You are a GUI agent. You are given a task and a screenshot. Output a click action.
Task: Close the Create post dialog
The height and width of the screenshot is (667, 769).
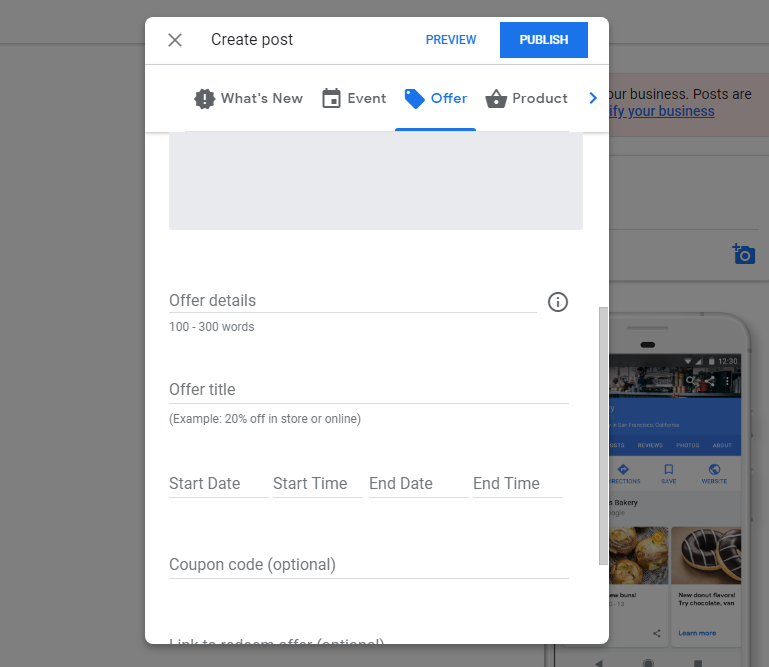coord(175,40)
